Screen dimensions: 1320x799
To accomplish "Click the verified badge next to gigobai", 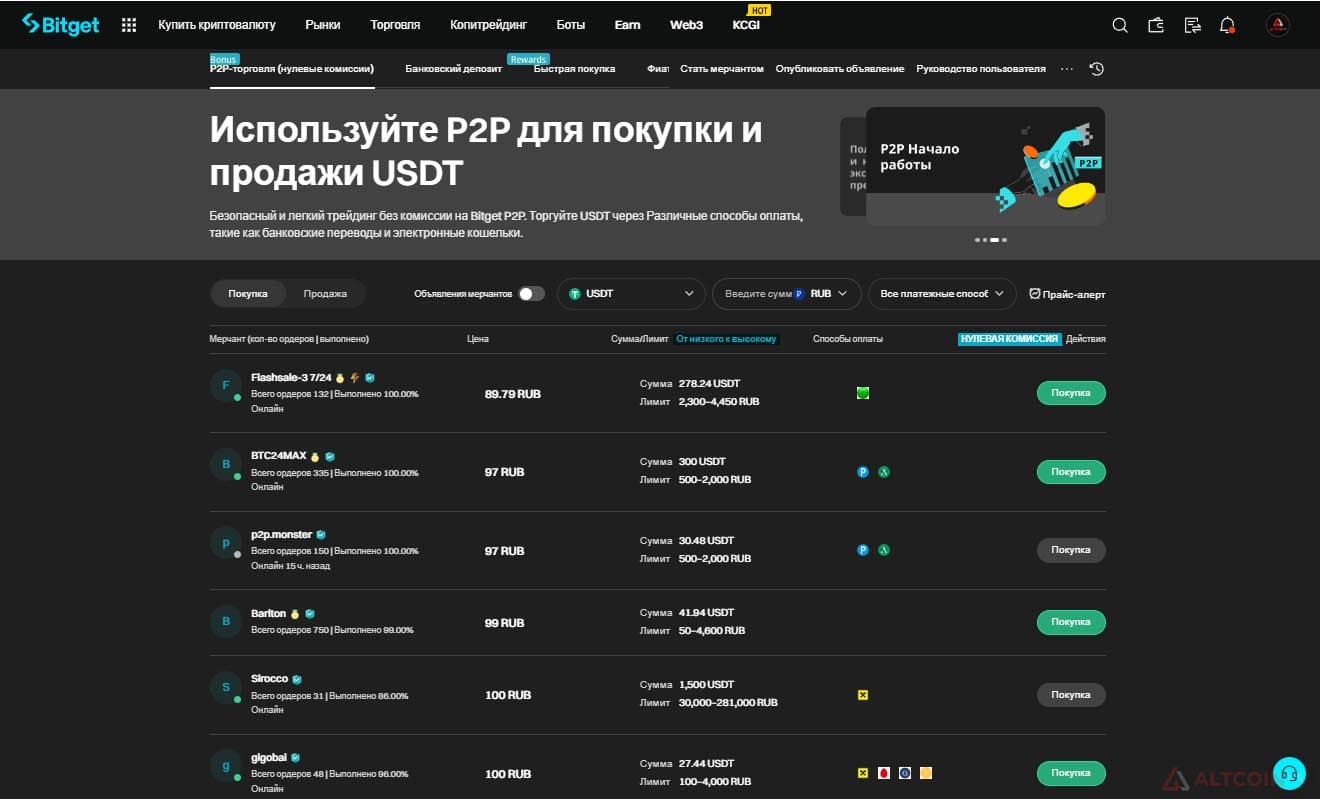I will (x=296, y=758).
